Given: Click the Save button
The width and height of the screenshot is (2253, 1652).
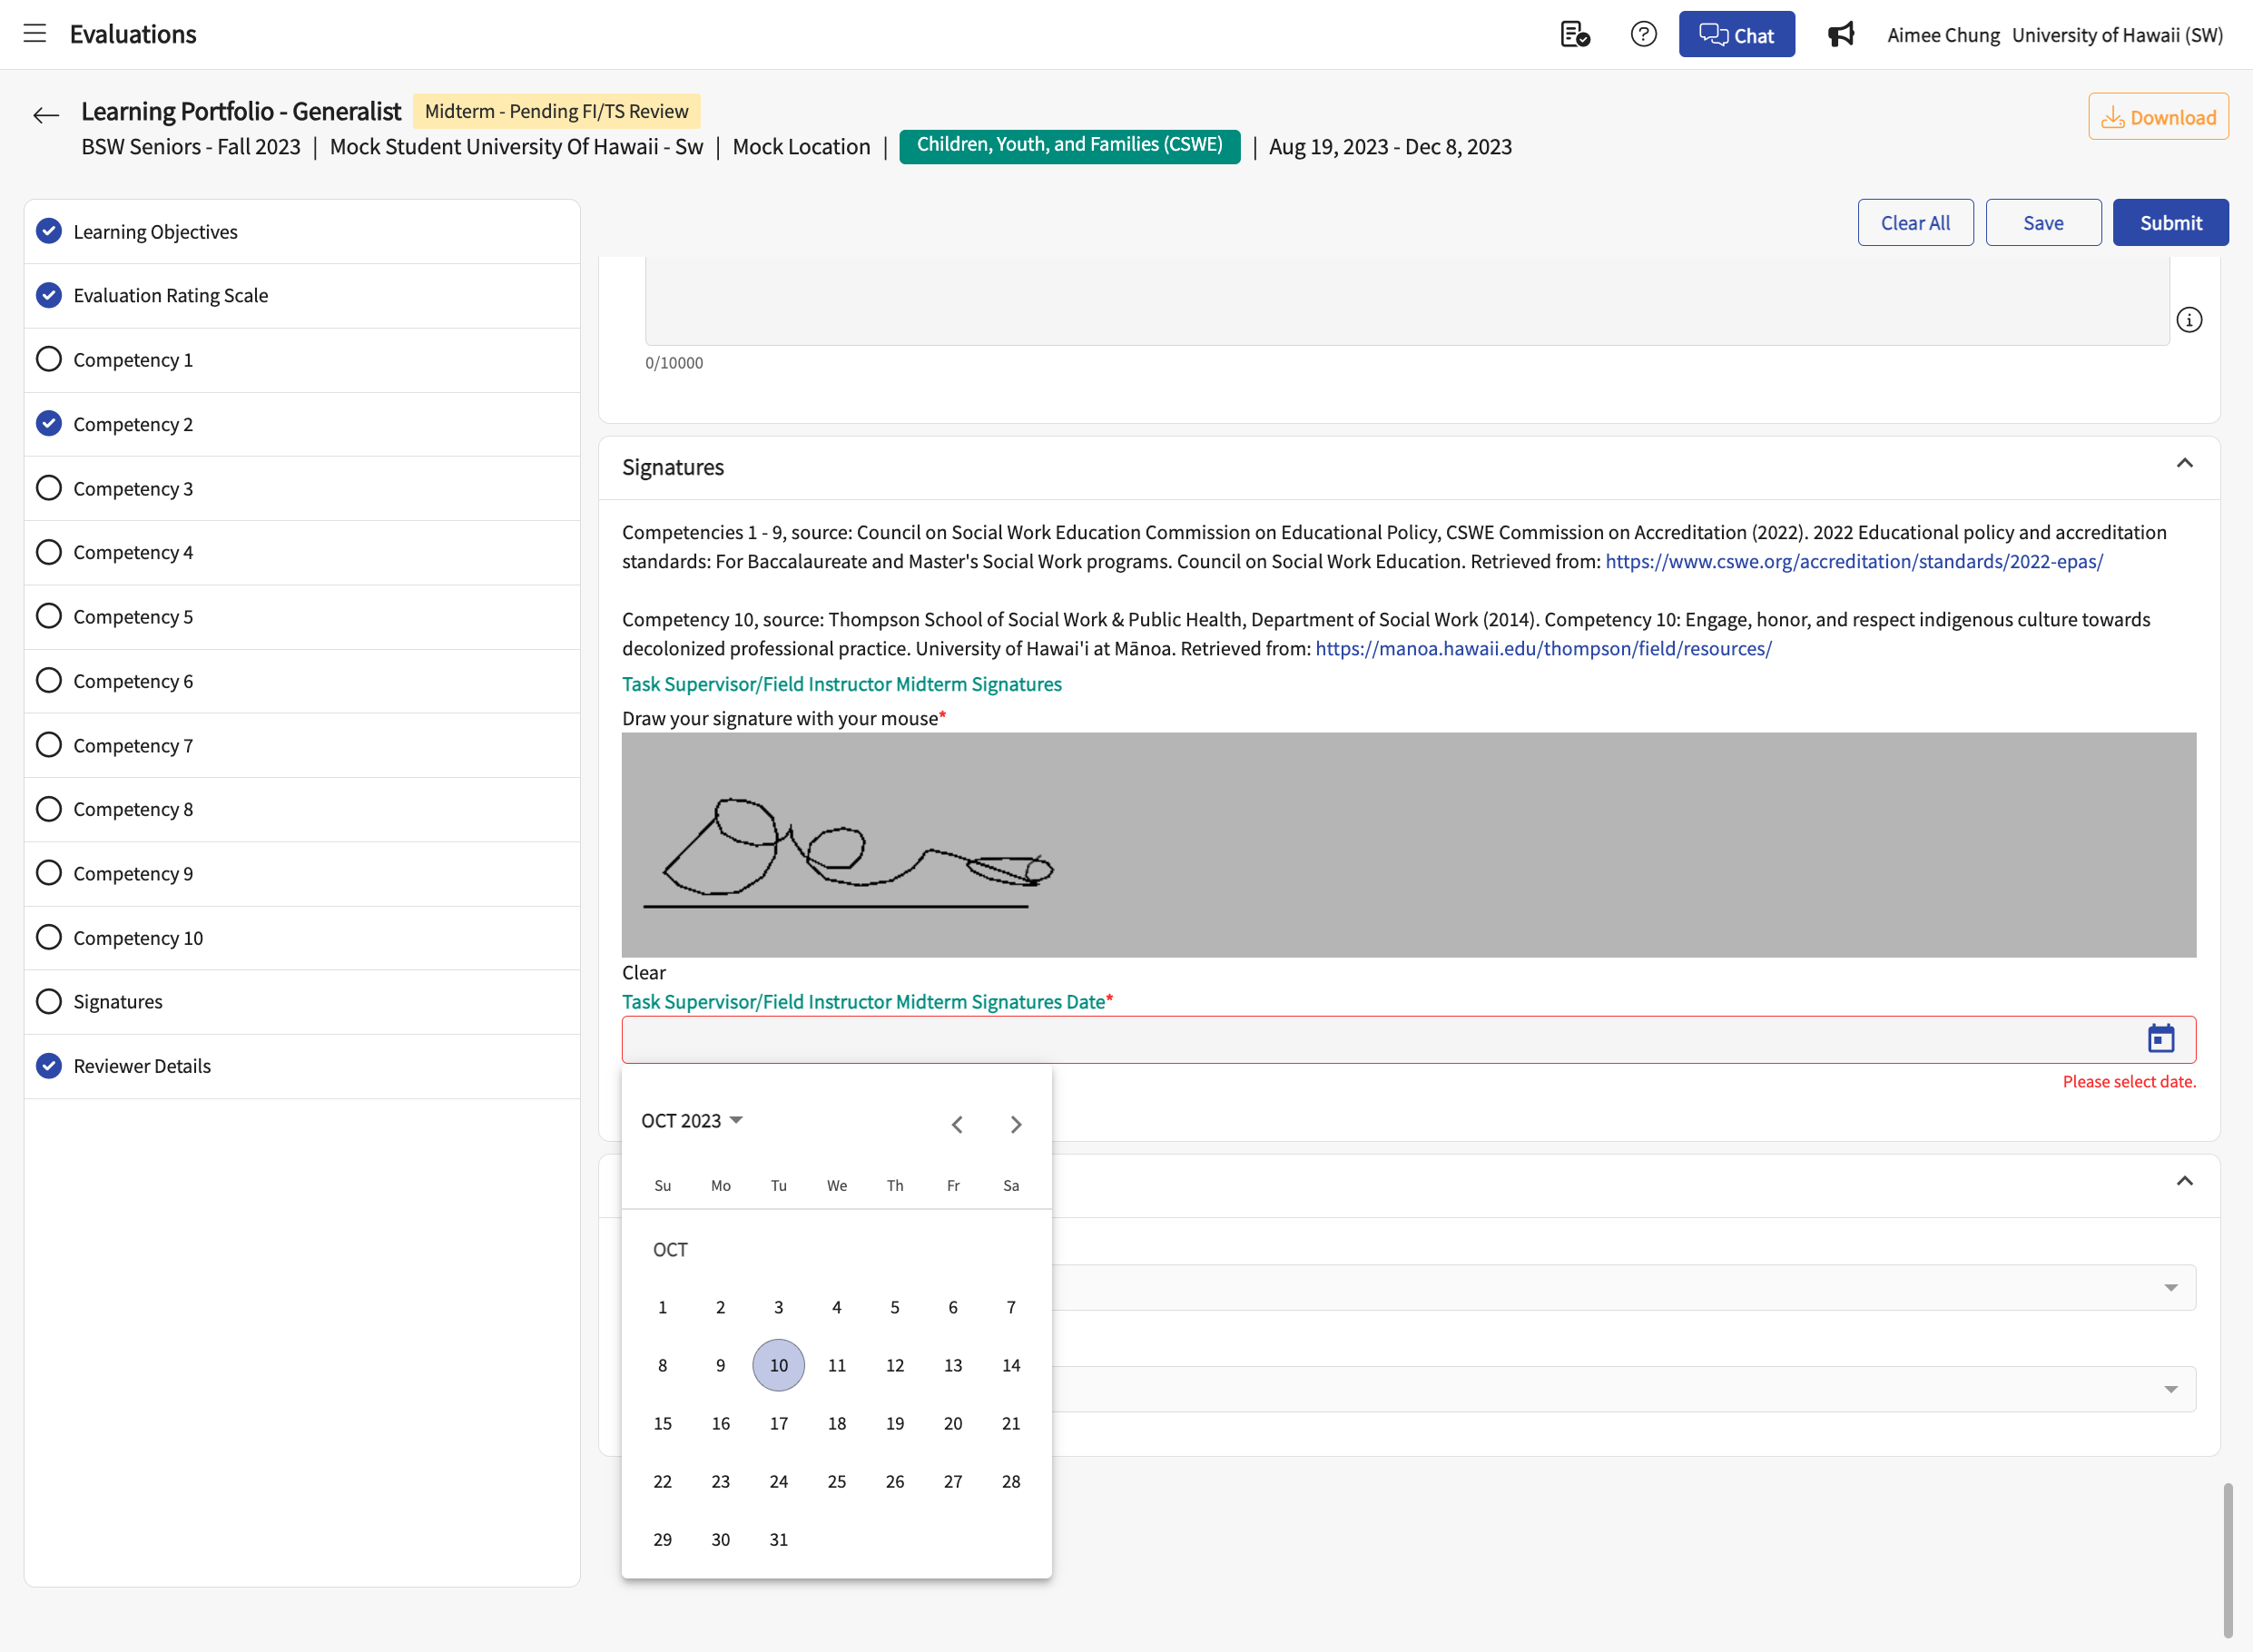Looking at the screenshot, I should [2043, 222].
